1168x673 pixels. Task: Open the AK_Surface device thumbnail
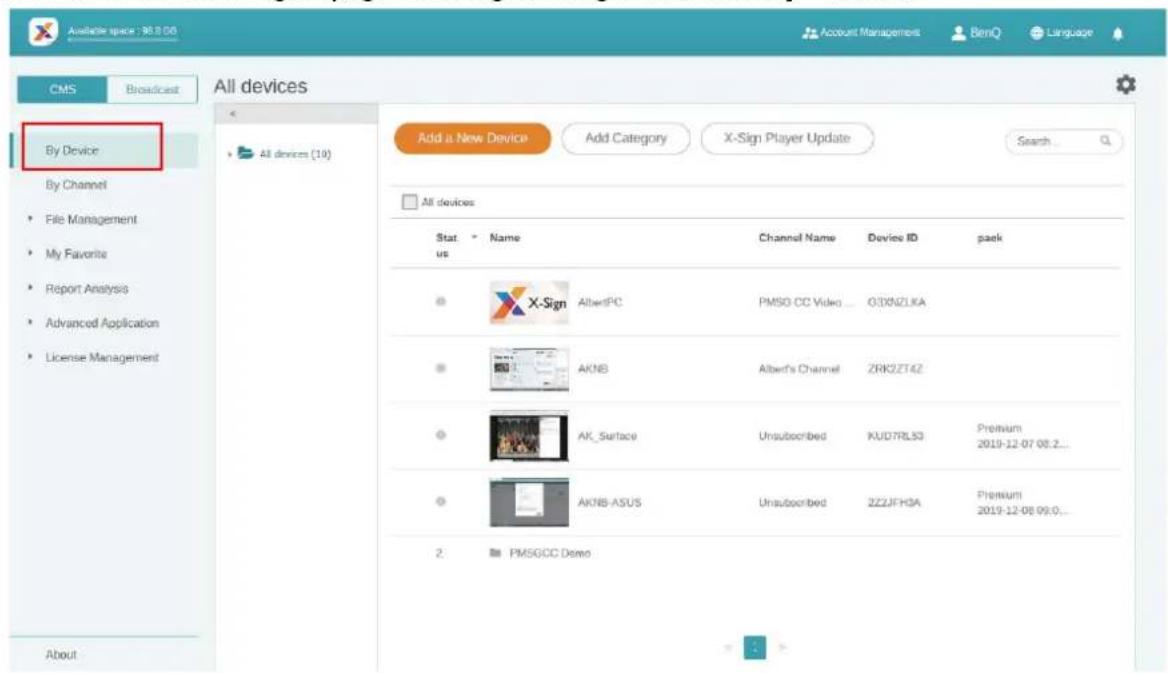click(529, 436)
